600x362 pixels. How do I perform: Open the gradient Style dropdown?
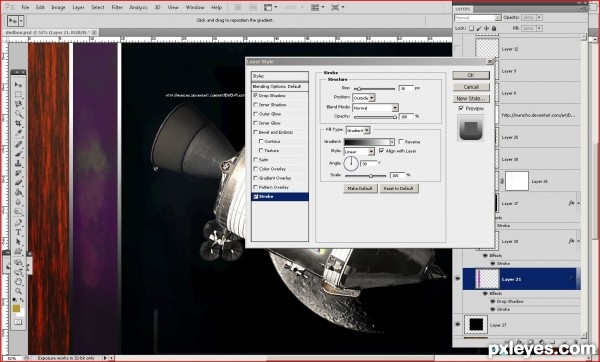pos(359,152)
